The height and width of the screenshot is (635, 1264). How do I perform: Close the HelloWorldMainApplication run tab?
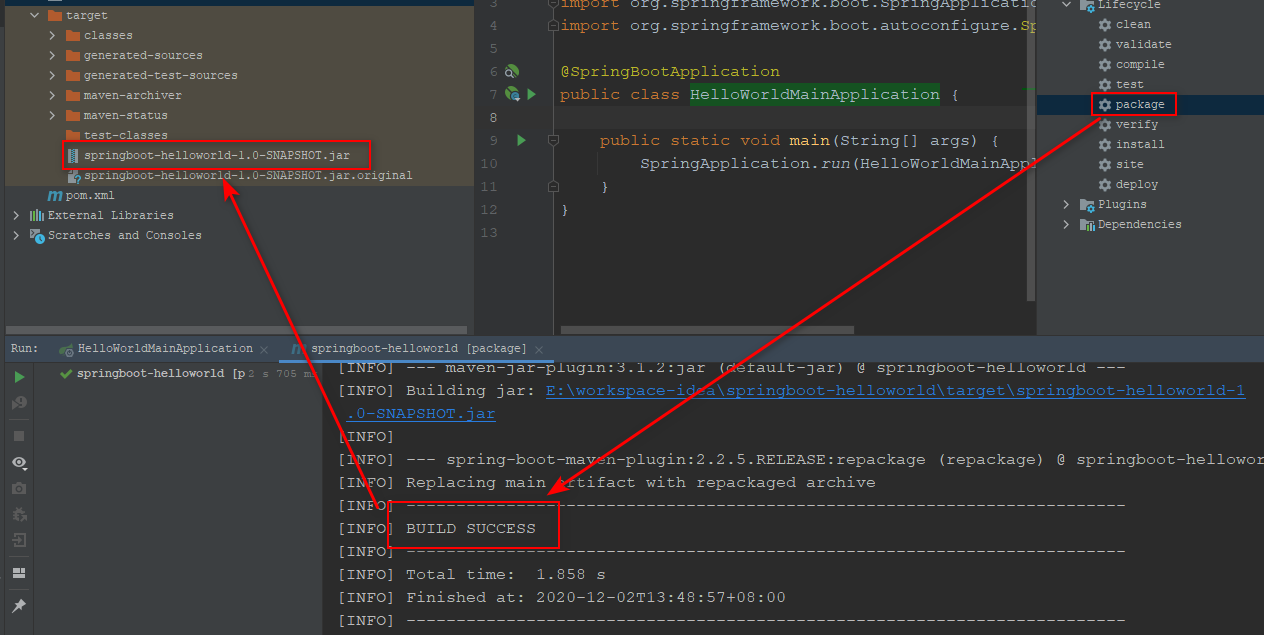[x=264, y=350]
